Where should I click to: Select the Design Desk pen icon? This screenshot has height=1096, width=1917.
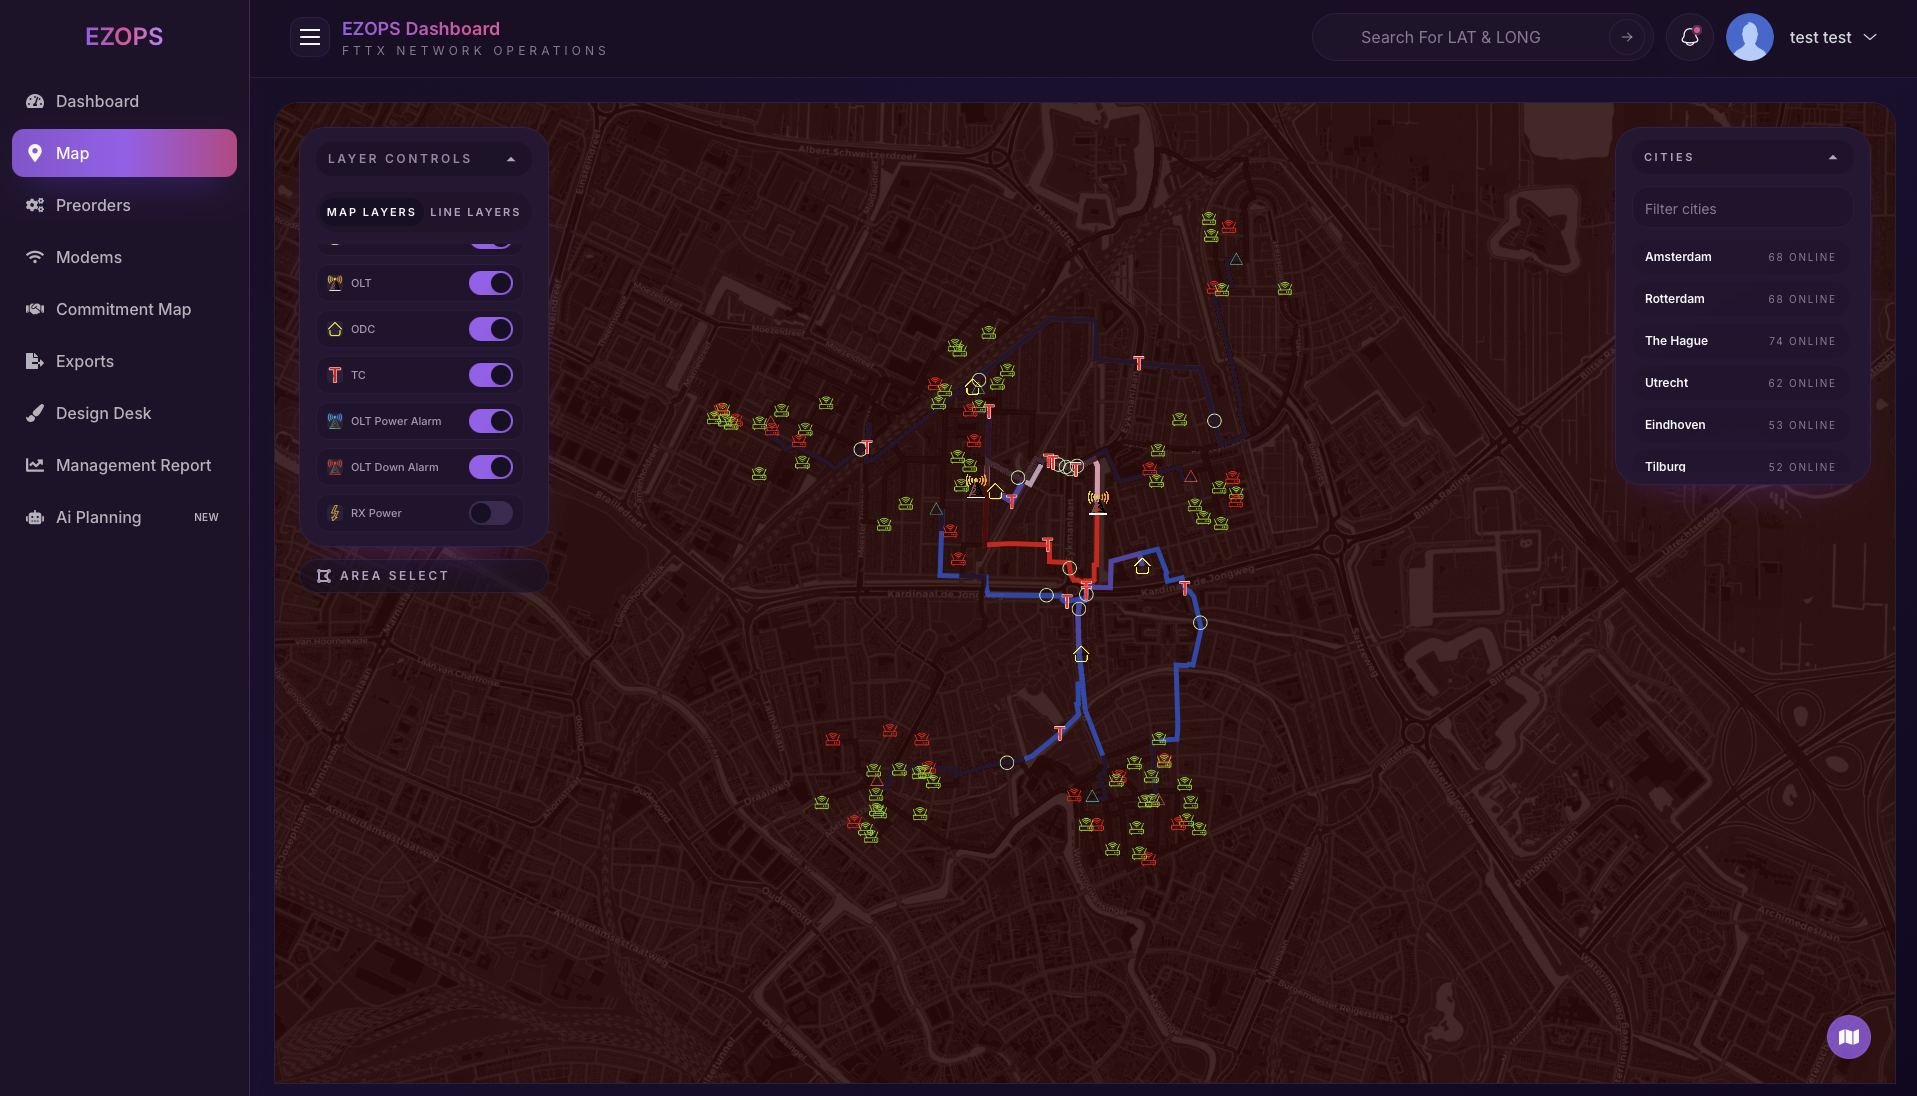[35, 413]
